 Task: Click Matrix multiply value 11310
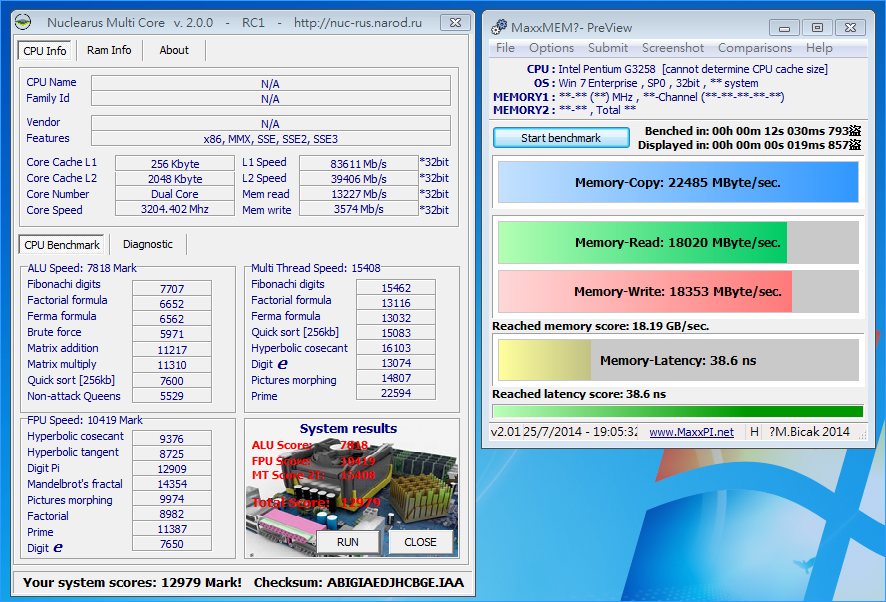[172, 365]
